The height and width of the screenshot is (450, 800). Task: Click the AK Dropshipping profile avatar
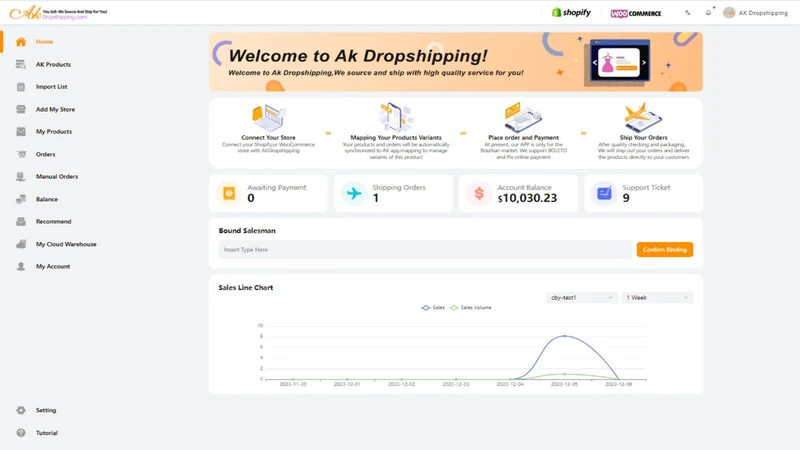point(729,13)
